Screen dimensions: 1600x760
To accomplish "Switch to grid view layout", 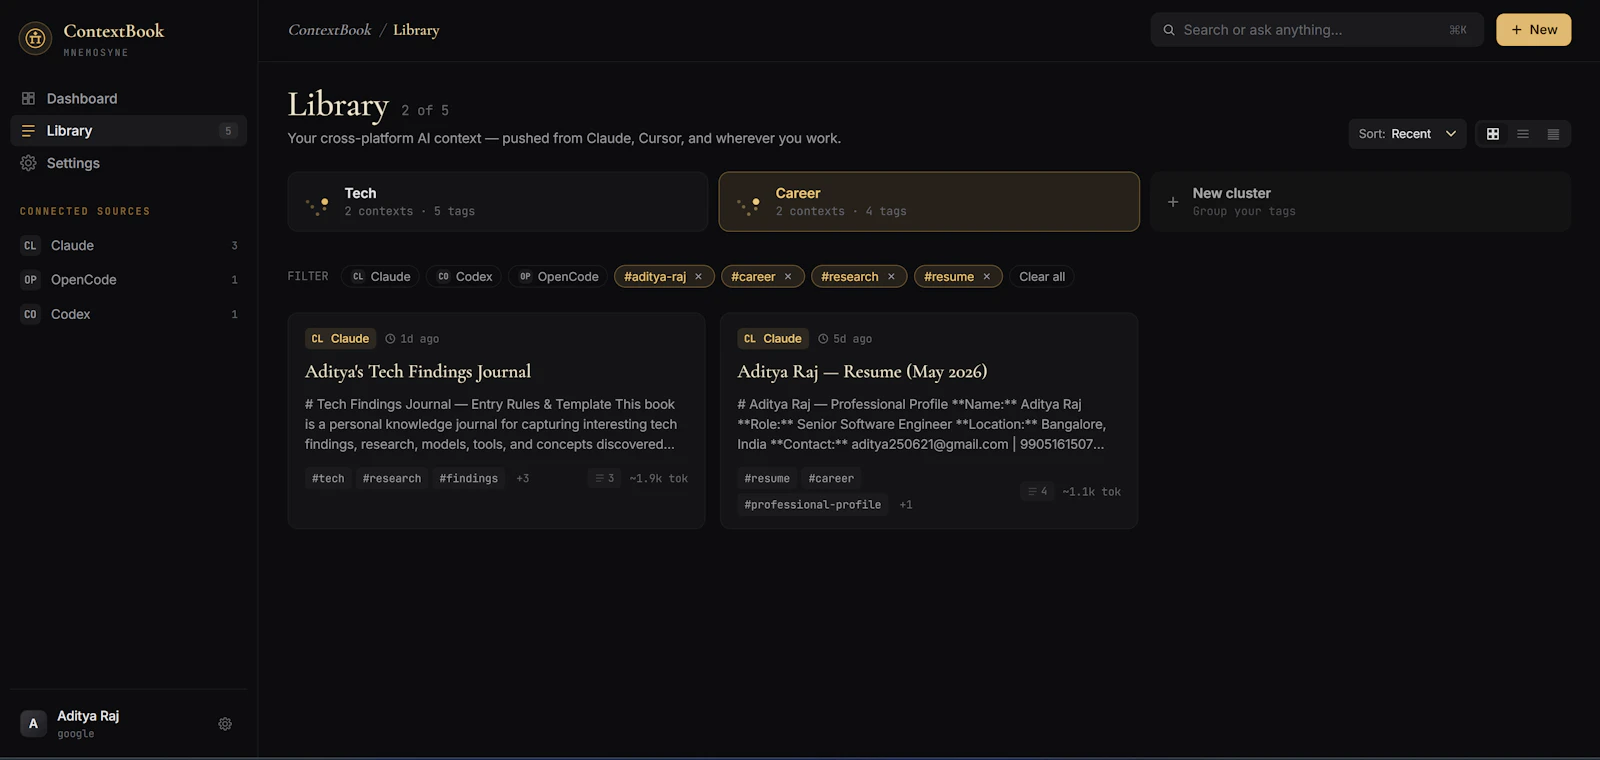I will click(x=1493, y=134).
